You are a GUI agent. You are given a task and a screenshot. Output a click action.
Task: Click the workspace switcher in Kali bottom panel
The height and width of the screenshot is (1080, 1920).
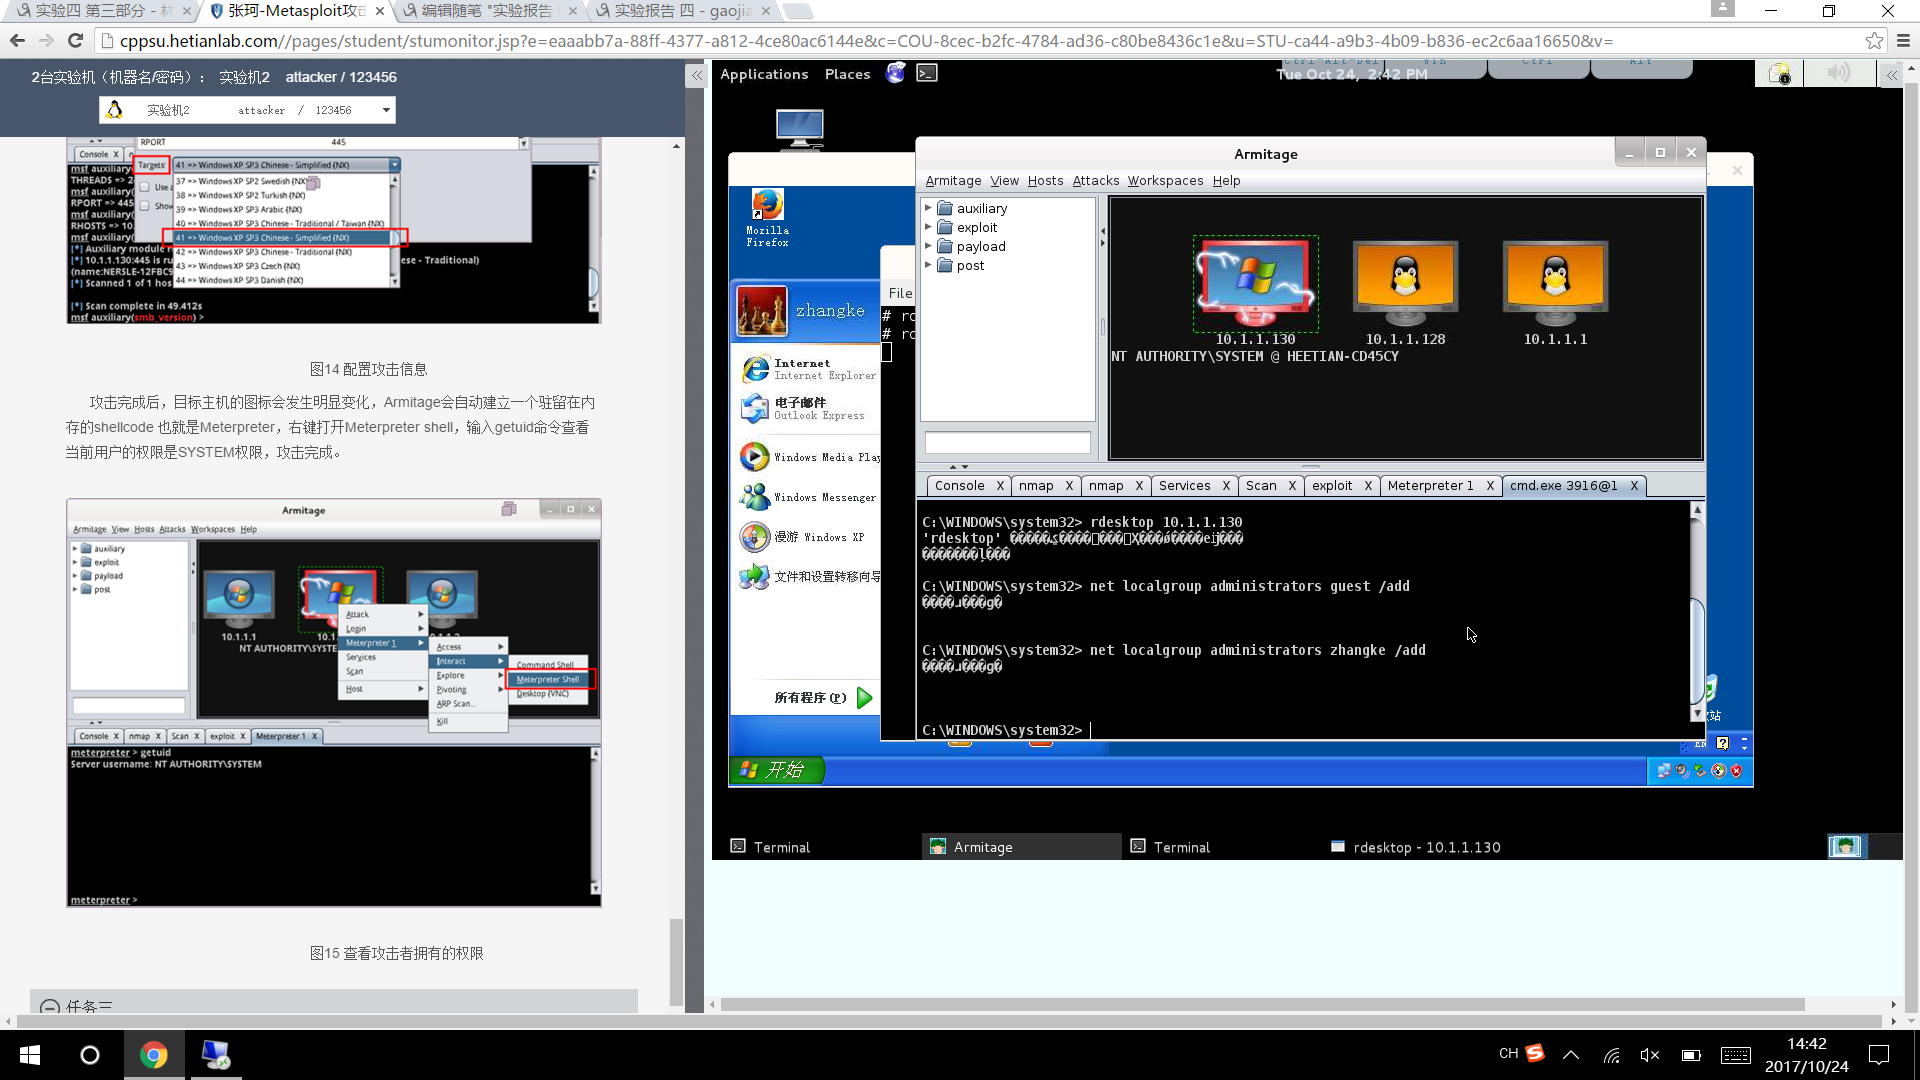pyautogui.click(x=1845, y=846)
